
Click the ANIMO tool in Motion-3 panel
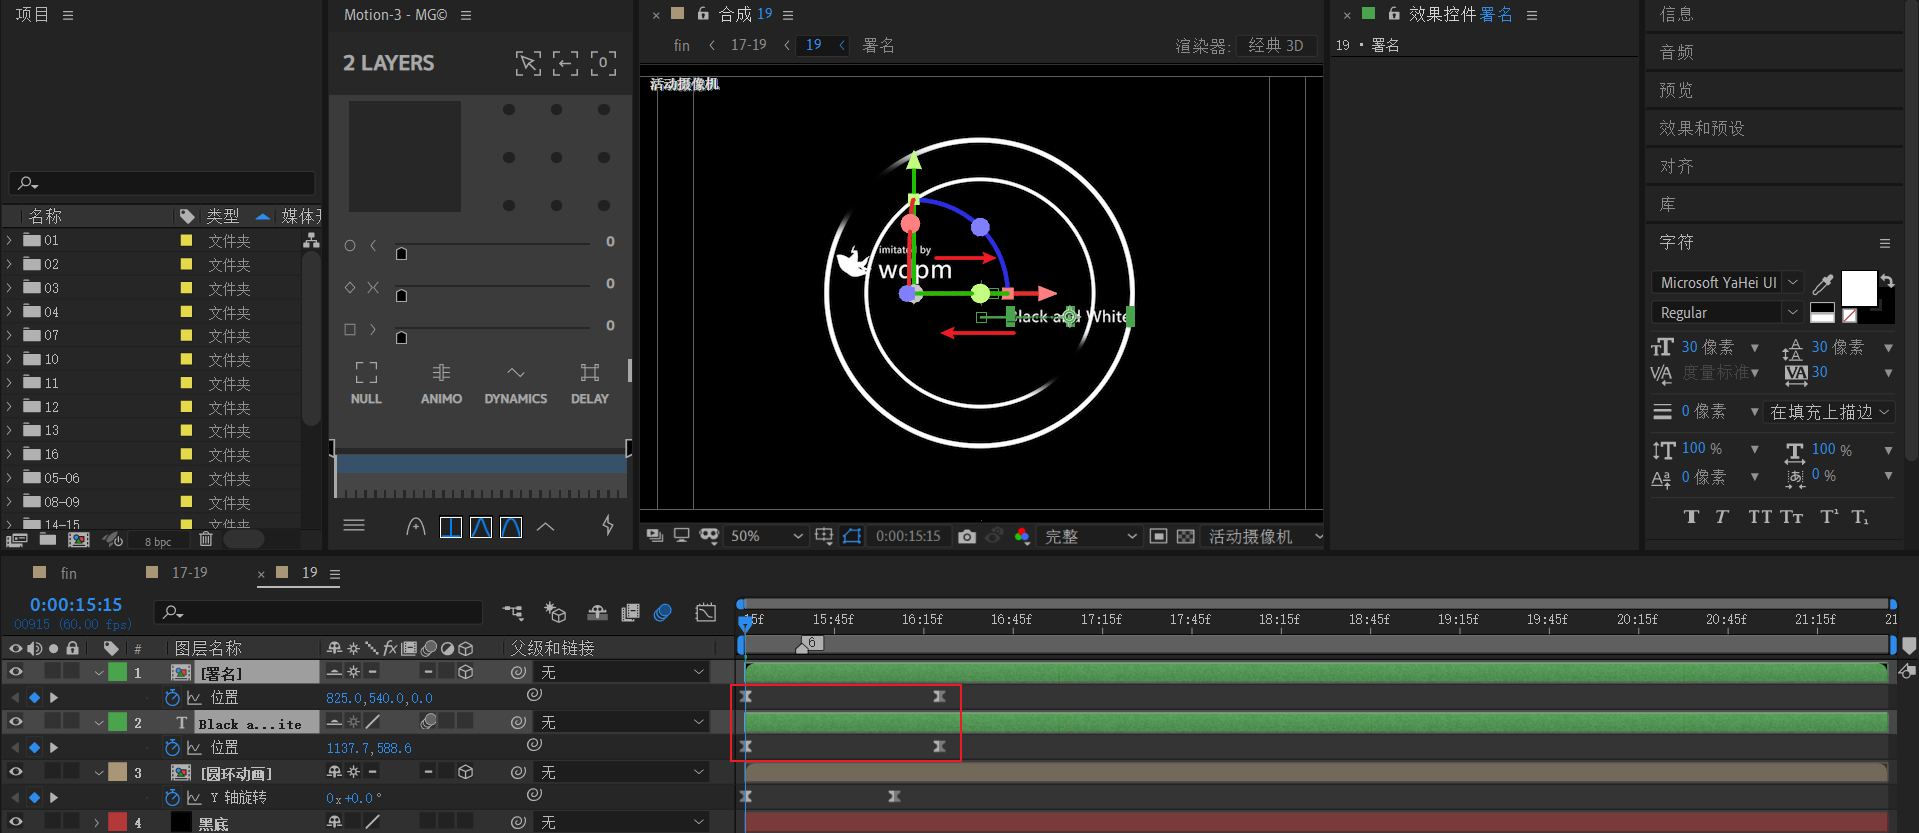(x=441, y=383)
